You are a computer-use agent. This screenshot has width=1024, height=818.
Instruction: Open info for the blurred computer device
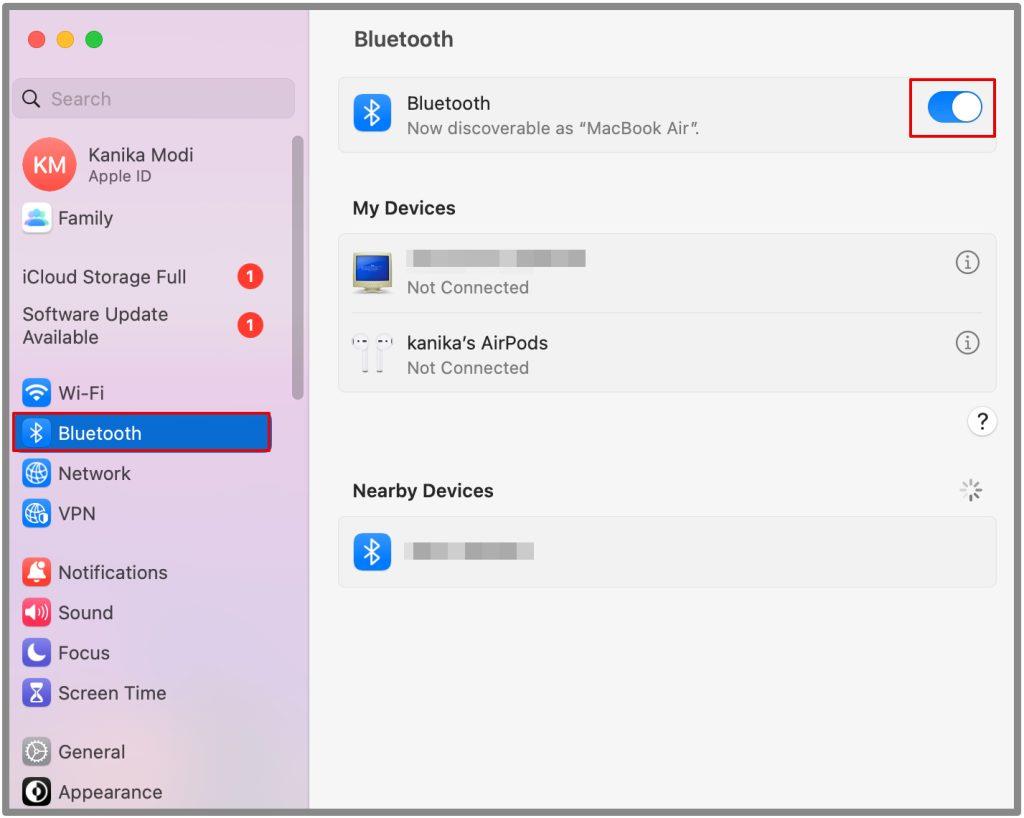(967, 262)
